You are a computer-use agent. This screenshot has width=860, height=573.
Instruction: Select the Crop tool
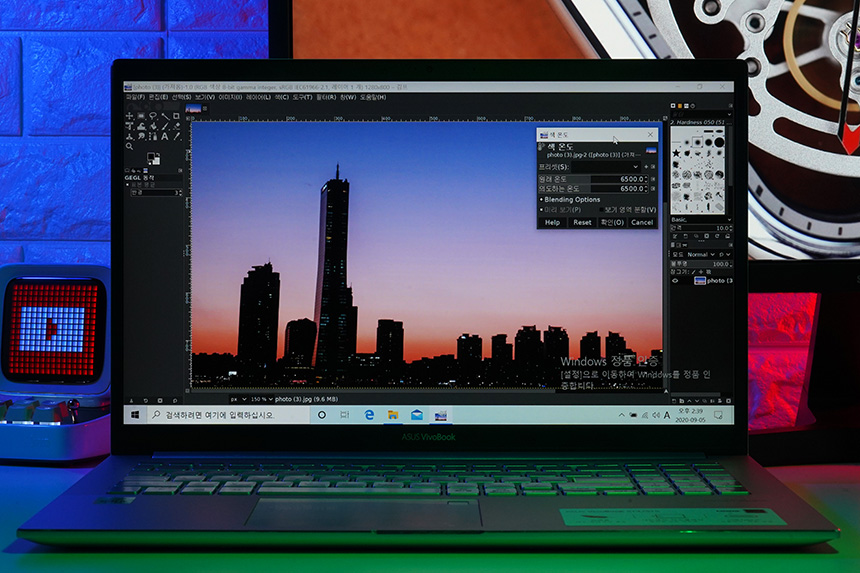click(176, 116)
